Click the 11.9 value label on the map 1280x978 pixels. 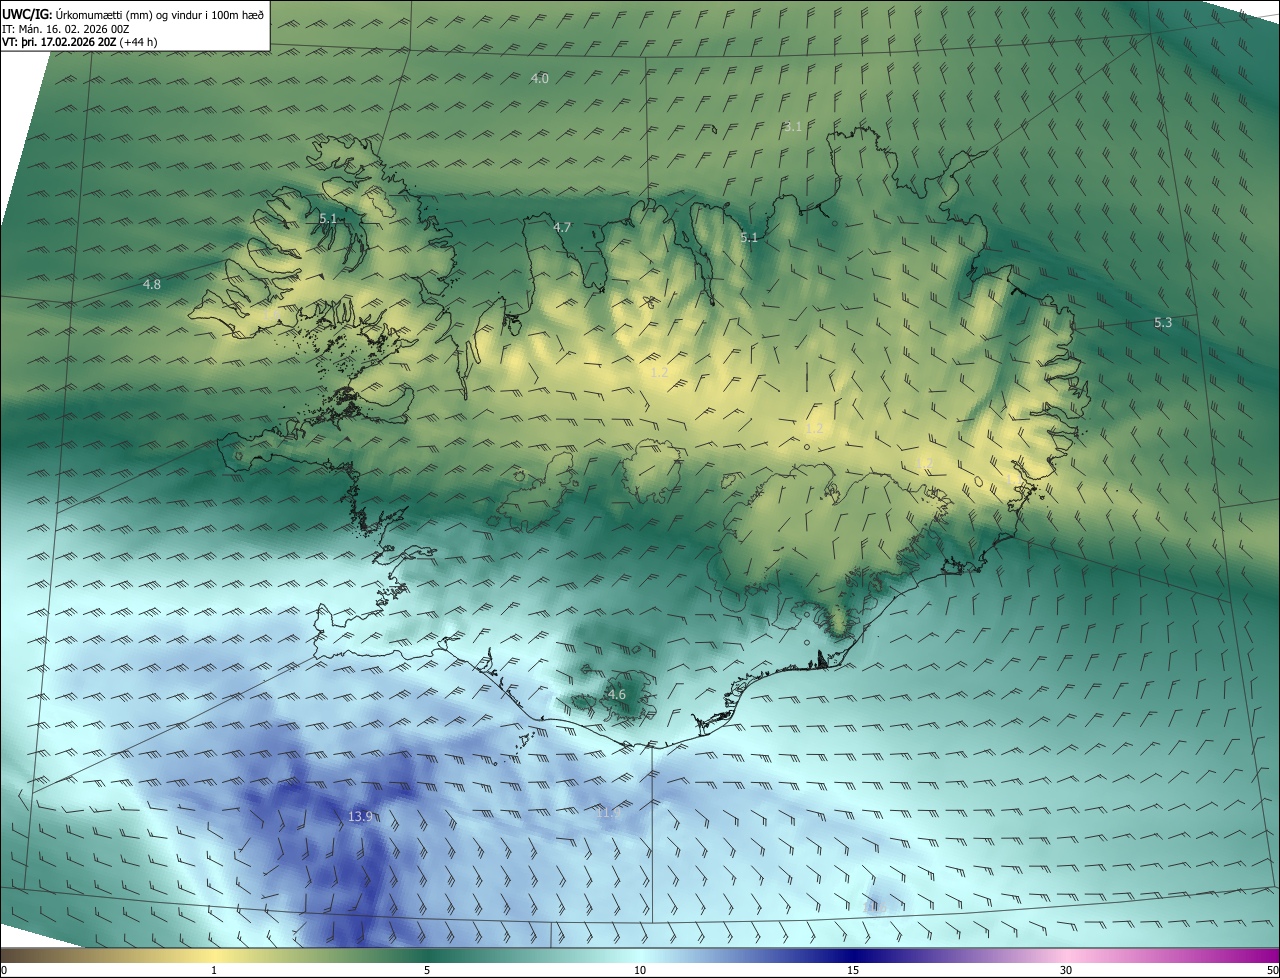coord(608,812)
